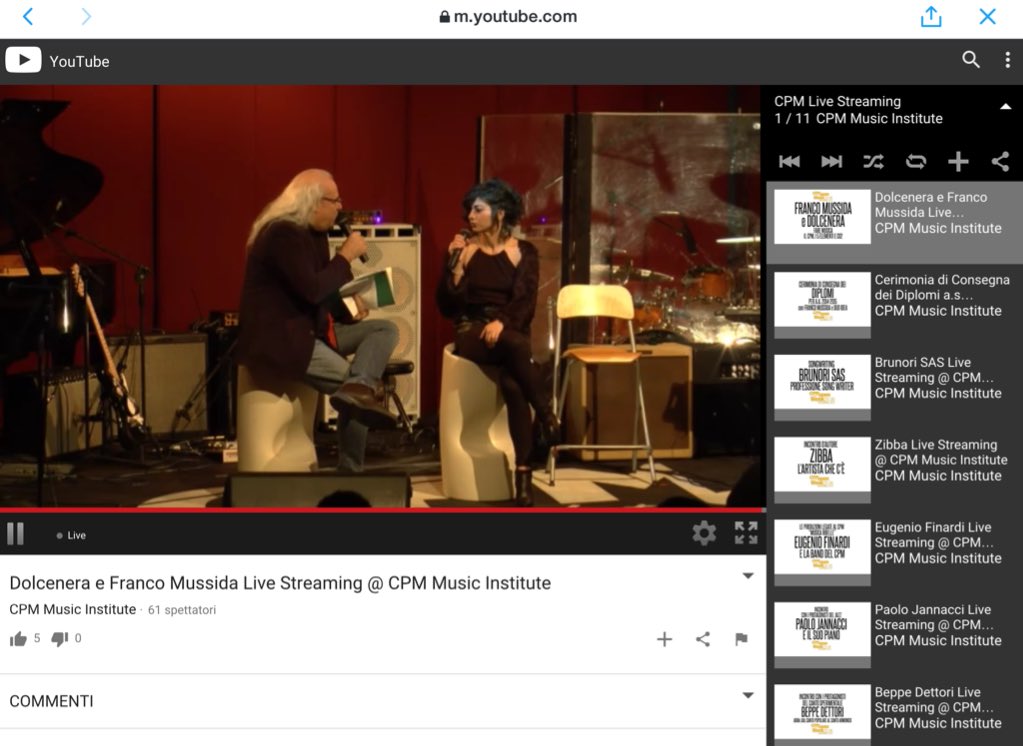This screenshot has height=746, width=1023.
Task: Toggle playlist repeat loop
Action: coord(916,161)
